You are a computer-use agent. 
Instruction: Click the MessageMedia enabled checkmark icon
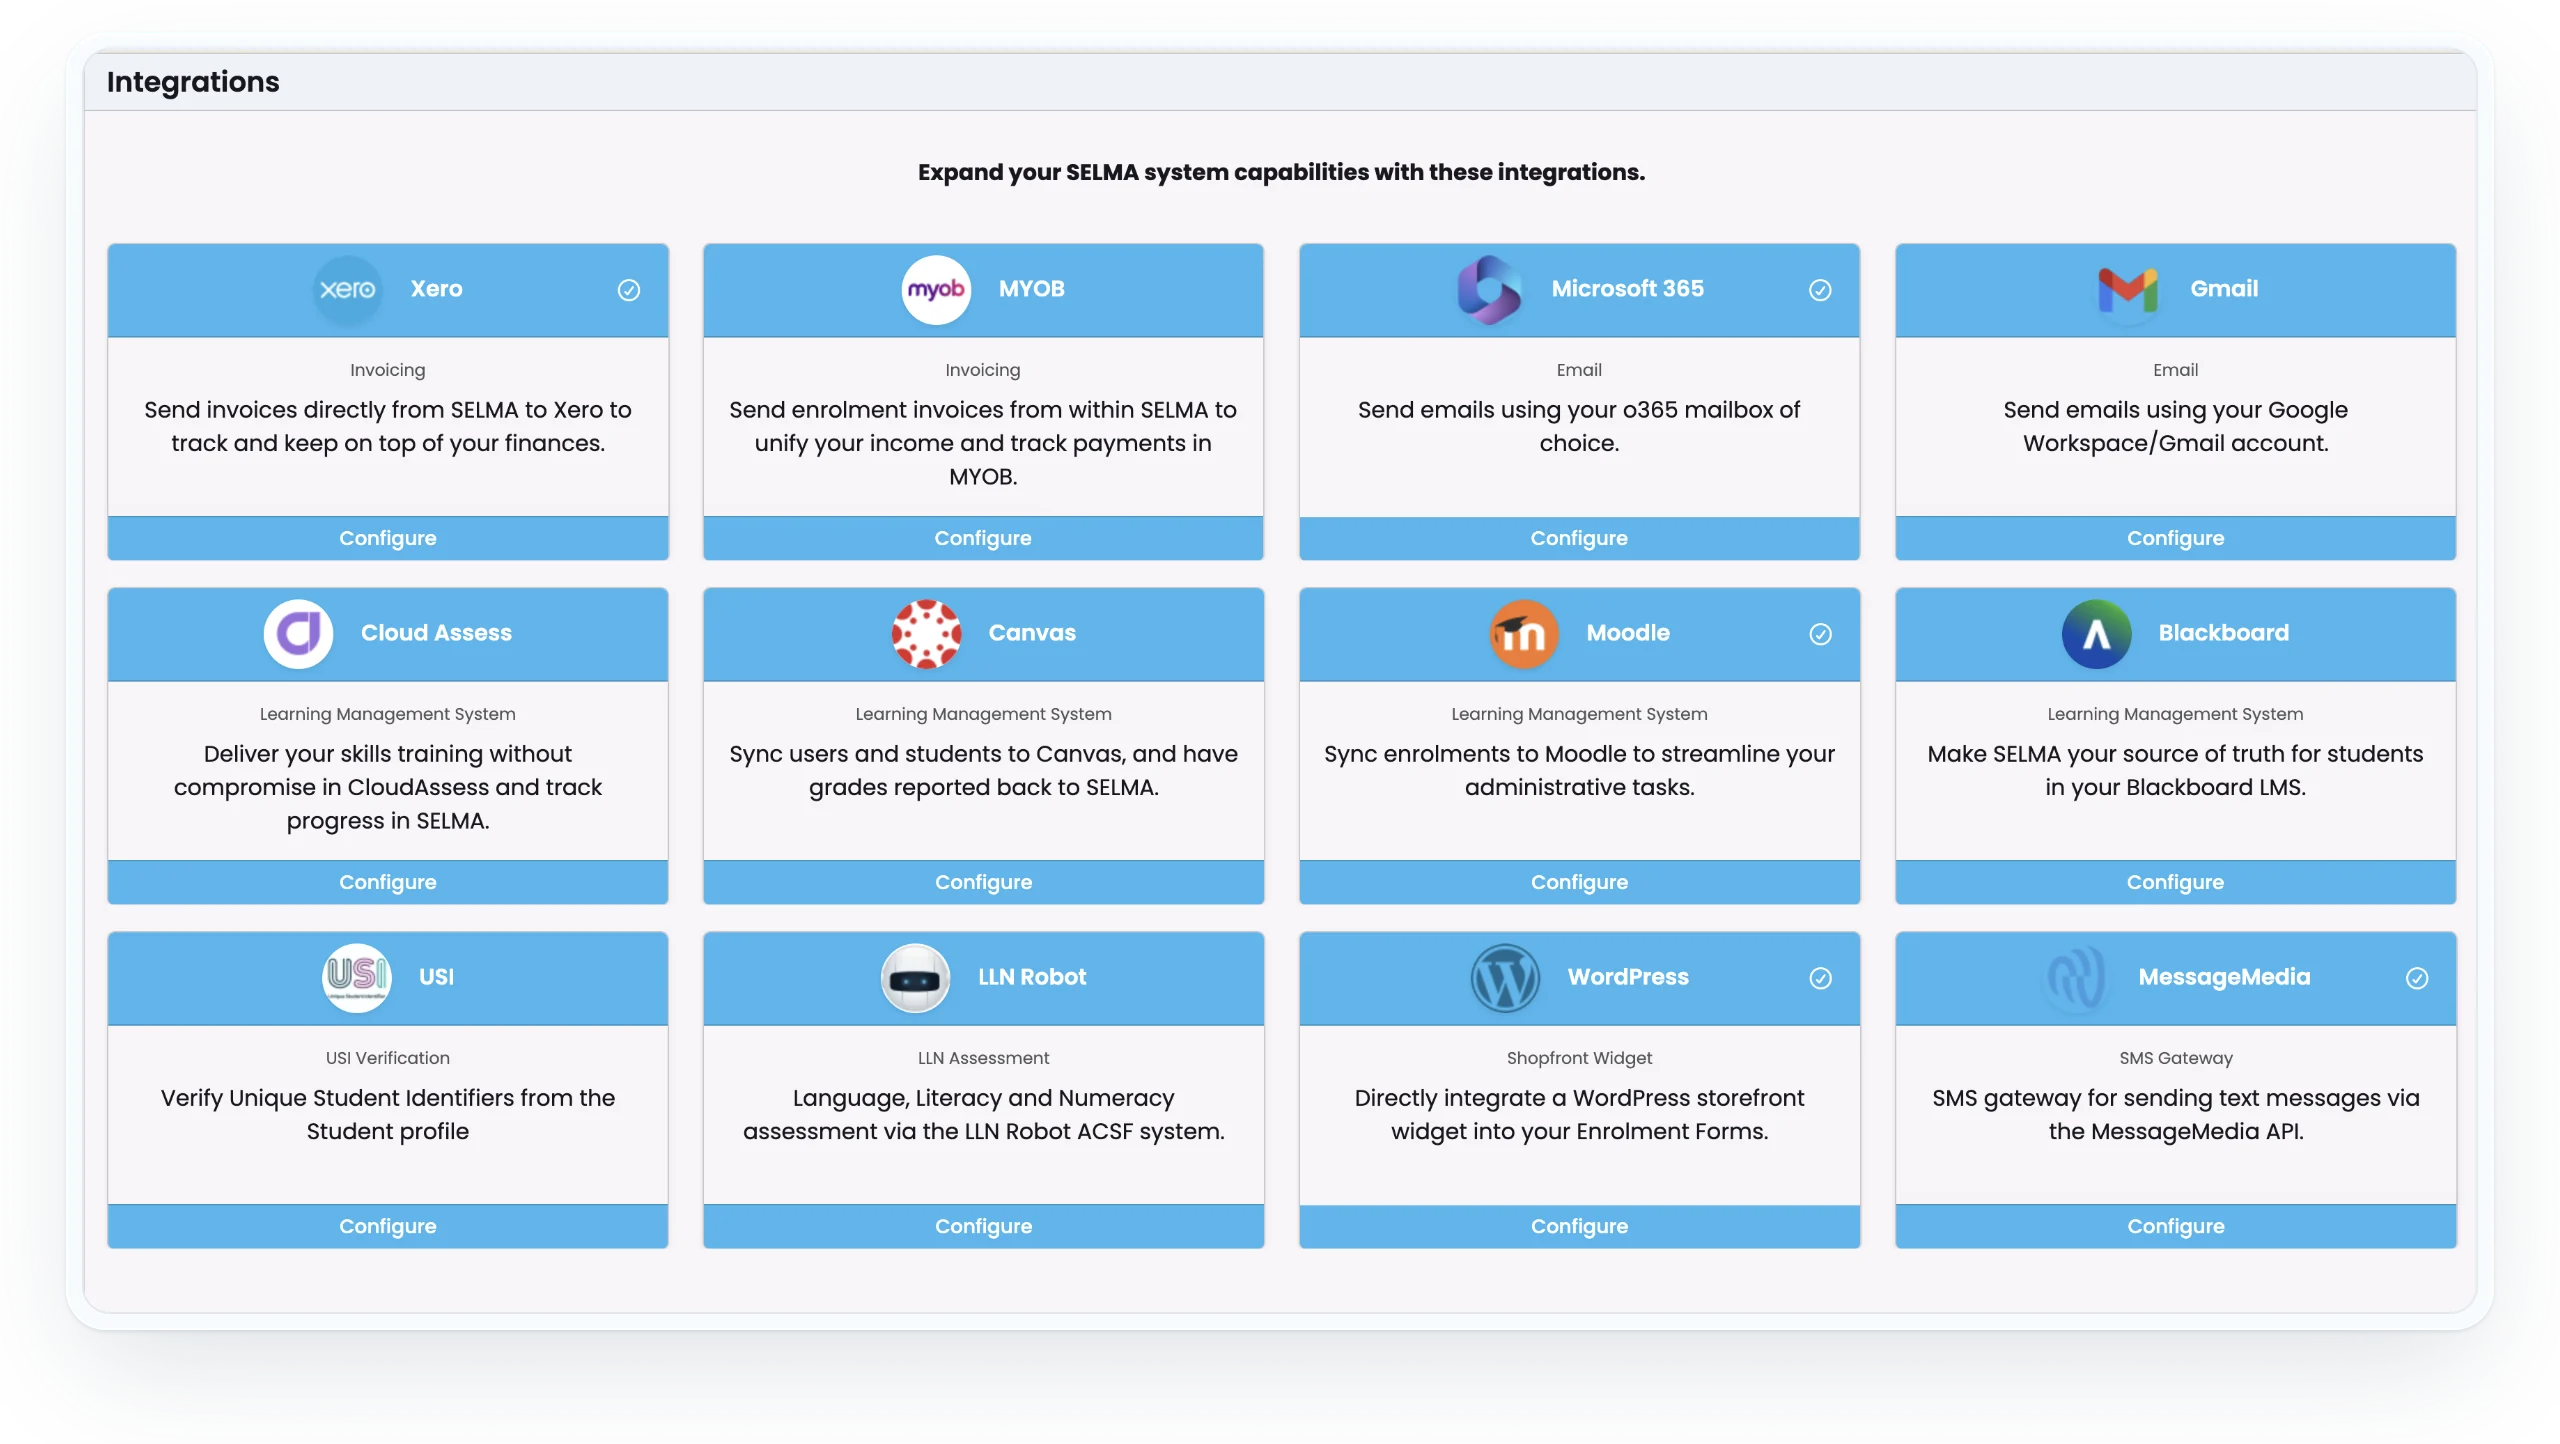[2416, 978]
